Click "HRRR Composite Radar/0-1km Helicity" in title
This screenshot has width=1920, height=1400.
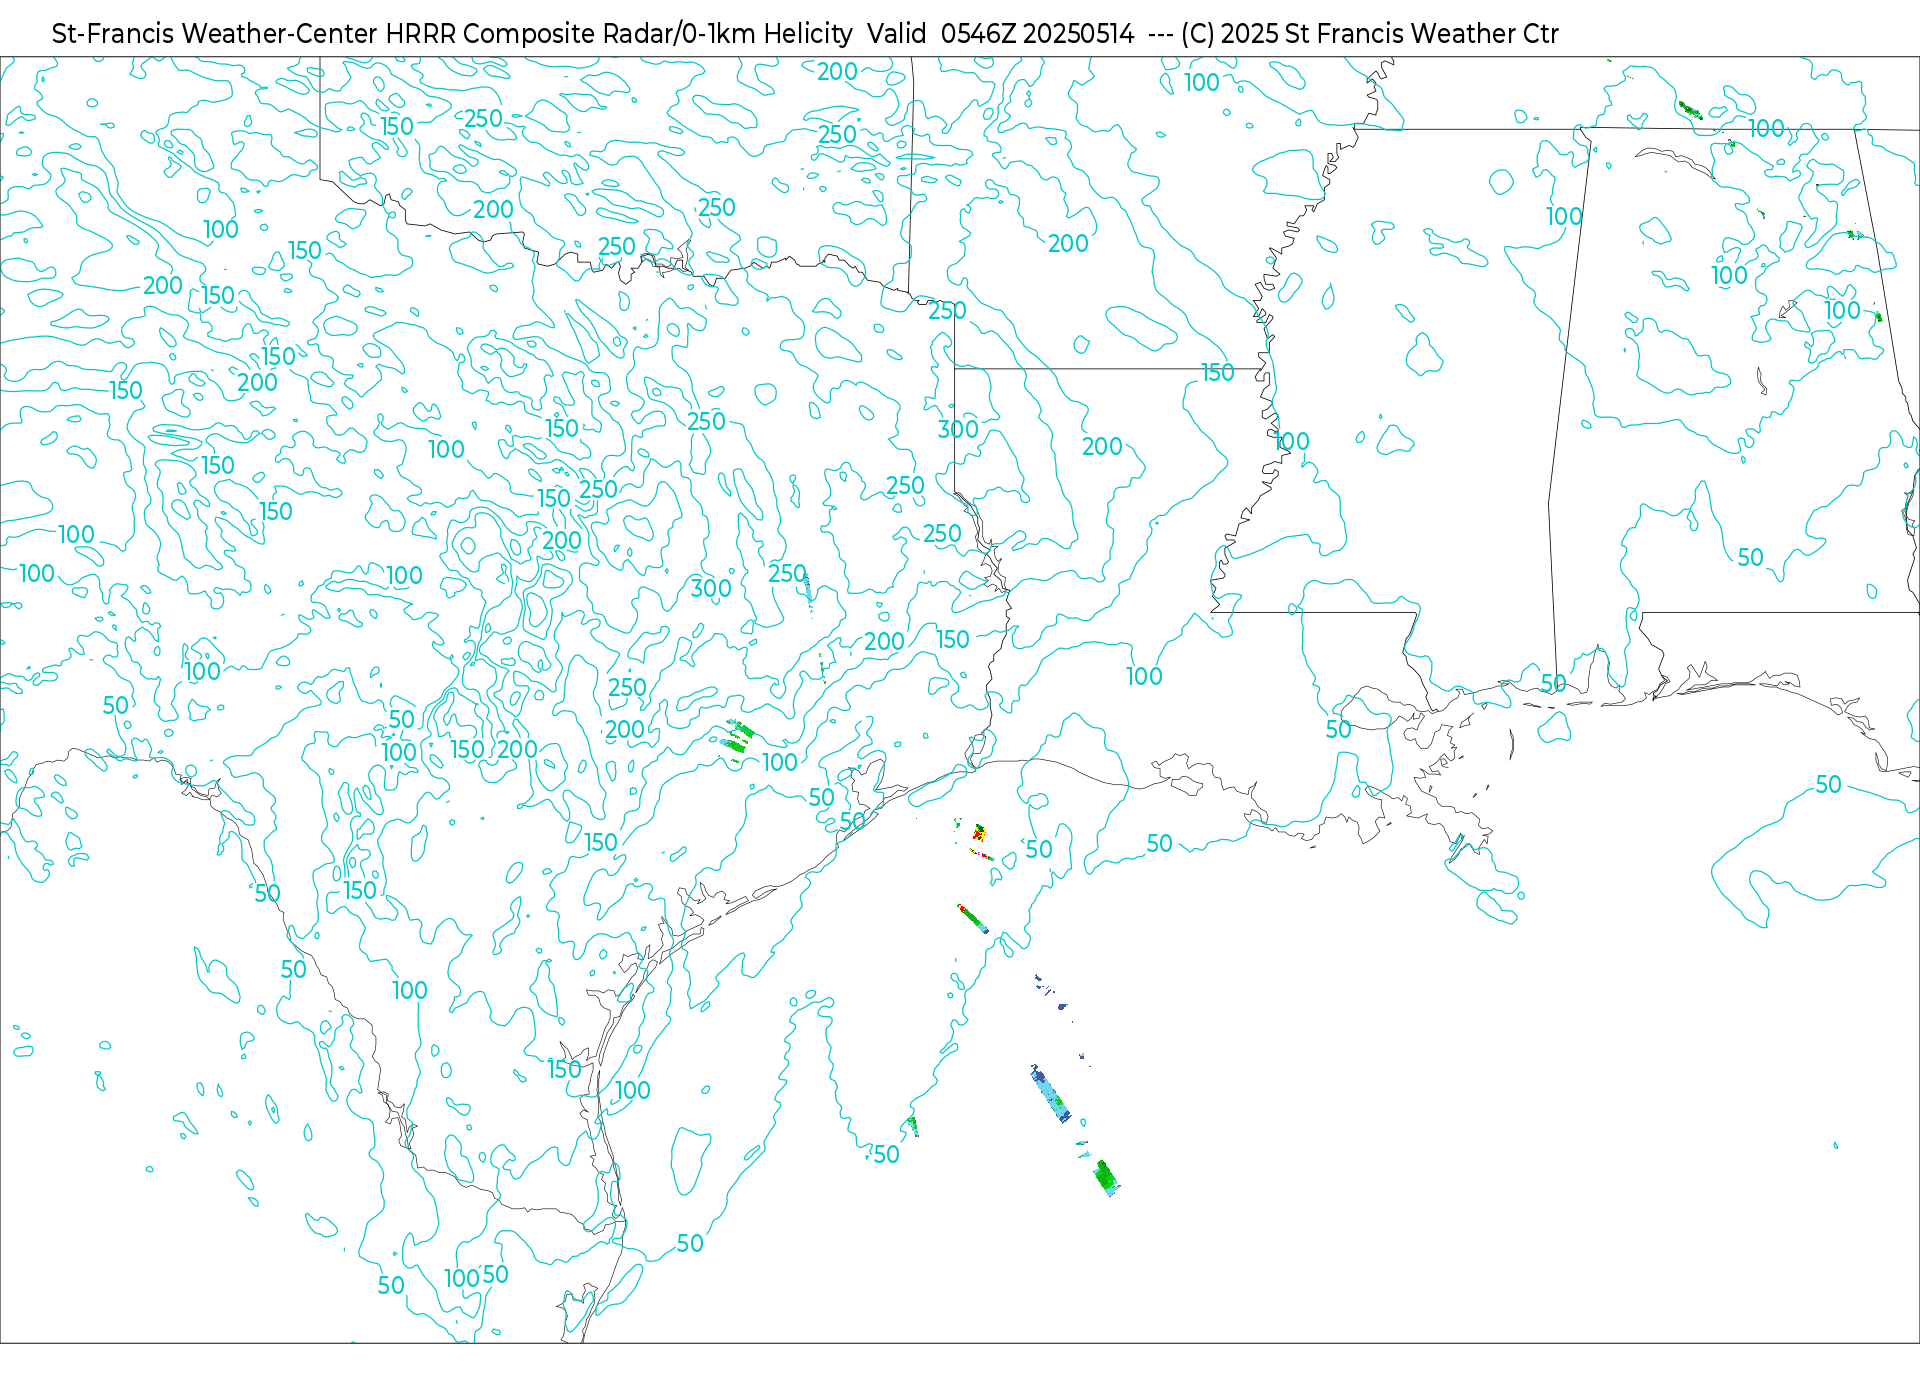pos(619,34)
